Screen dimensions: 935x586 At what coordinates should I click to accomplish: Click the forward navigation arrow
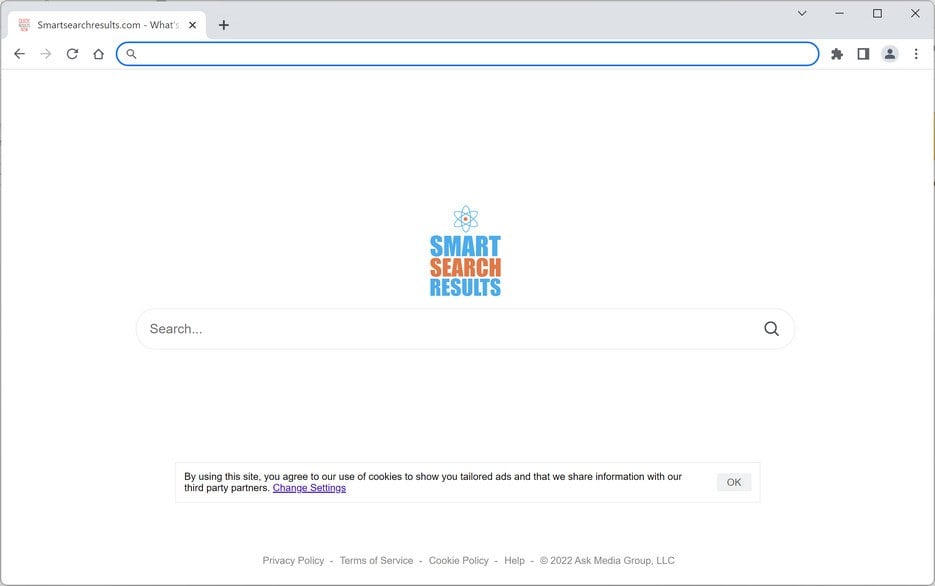tap(46, 54)
